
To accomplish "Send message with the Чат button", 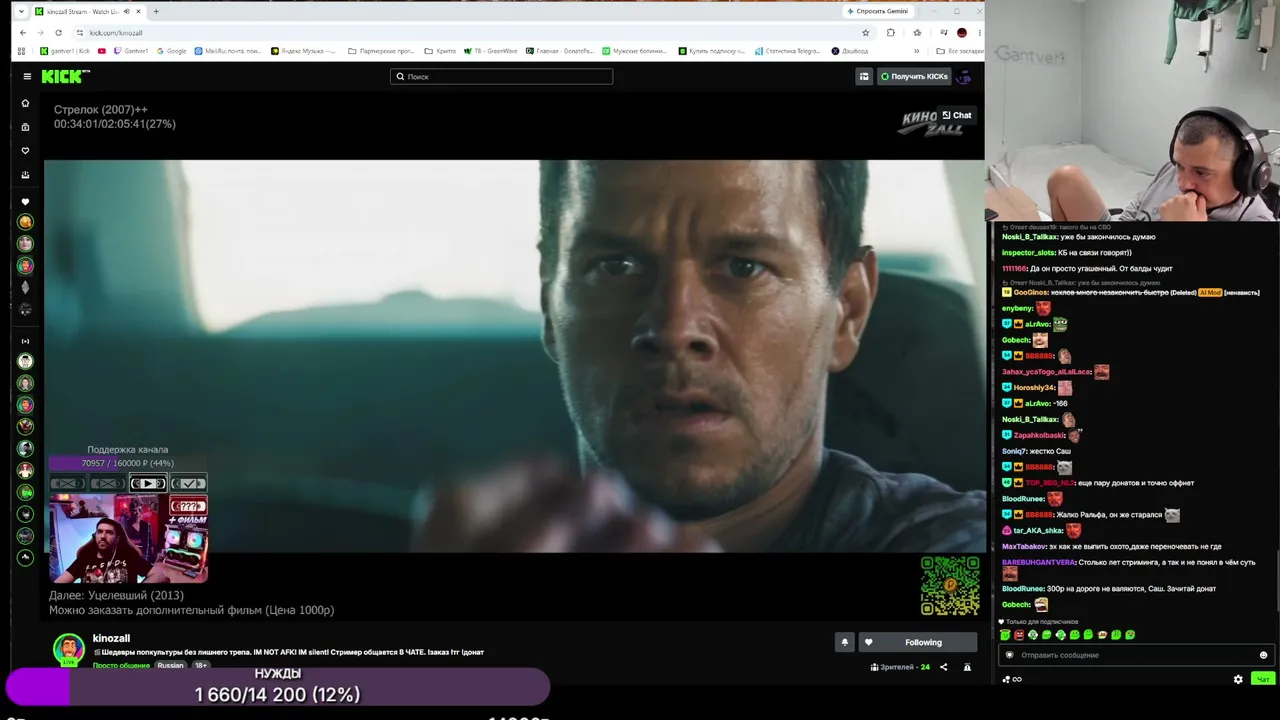I will (x=1263, y=679).
